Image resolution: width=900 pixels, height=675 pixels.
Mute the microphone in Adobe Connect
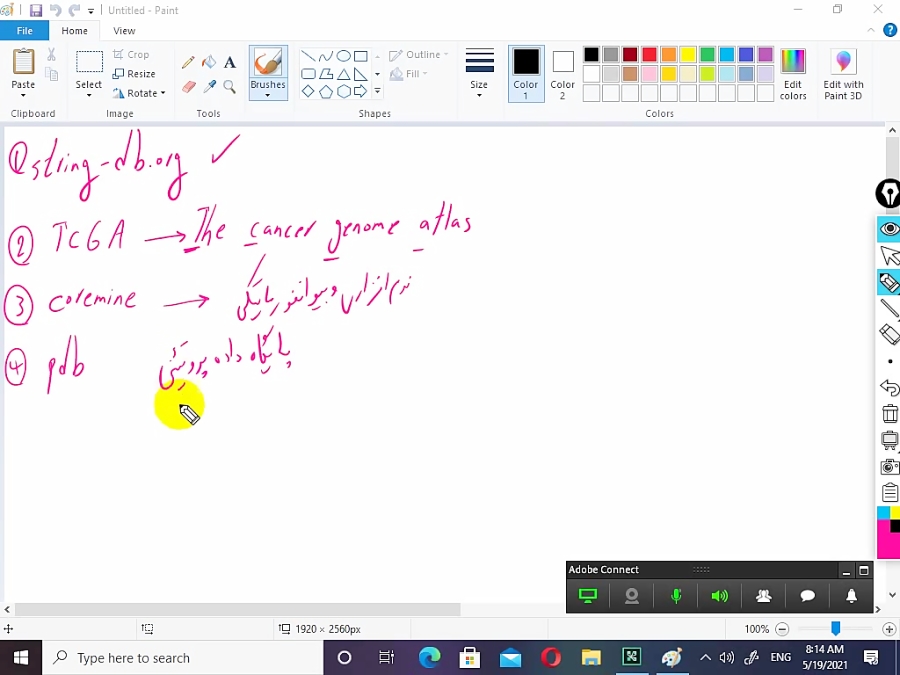click(x=676, y=596)
